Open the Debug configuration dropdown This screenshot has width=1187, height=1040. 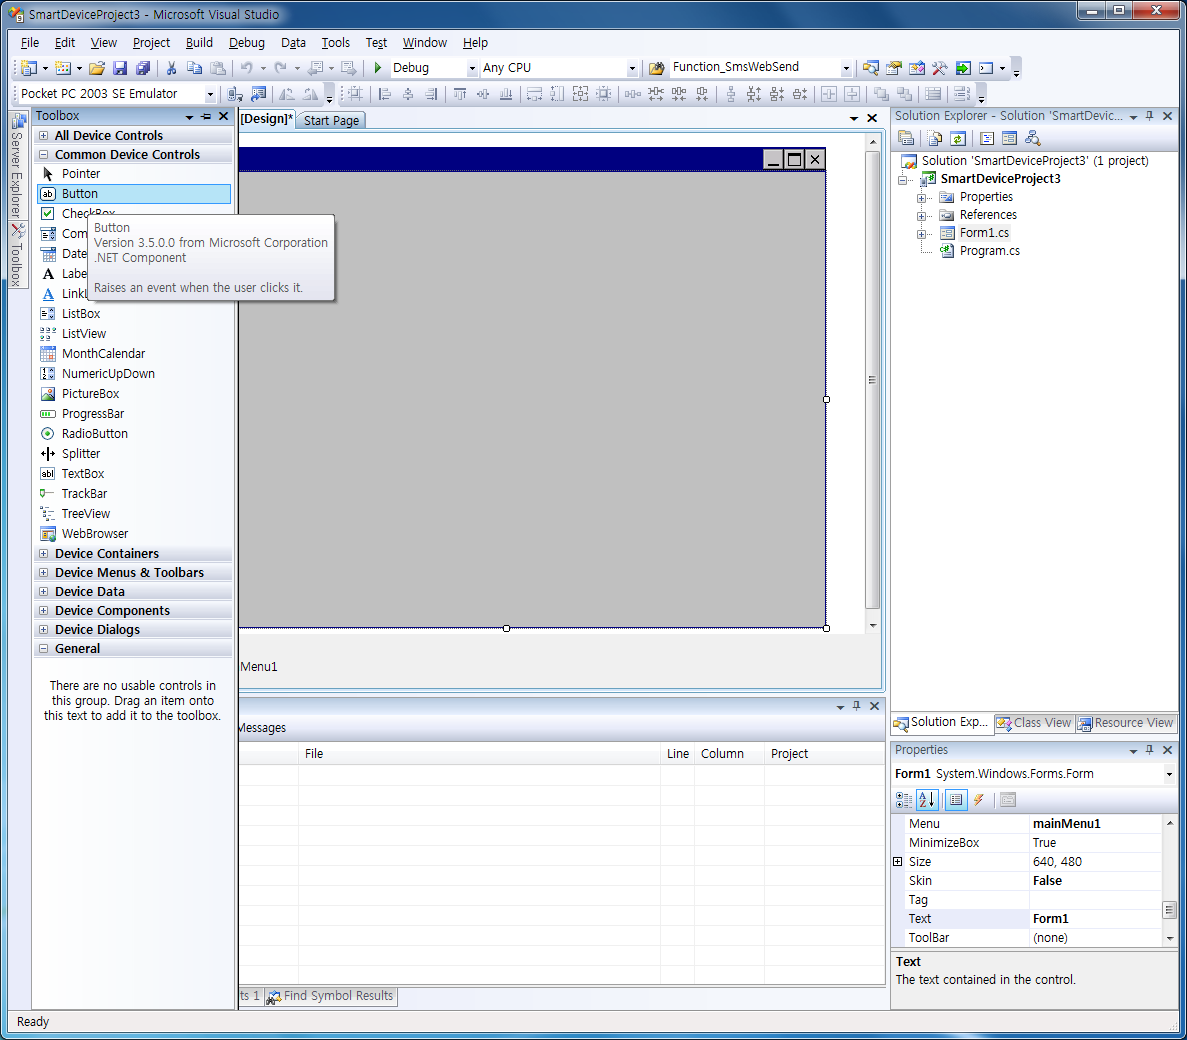click(x=472, y=68)
